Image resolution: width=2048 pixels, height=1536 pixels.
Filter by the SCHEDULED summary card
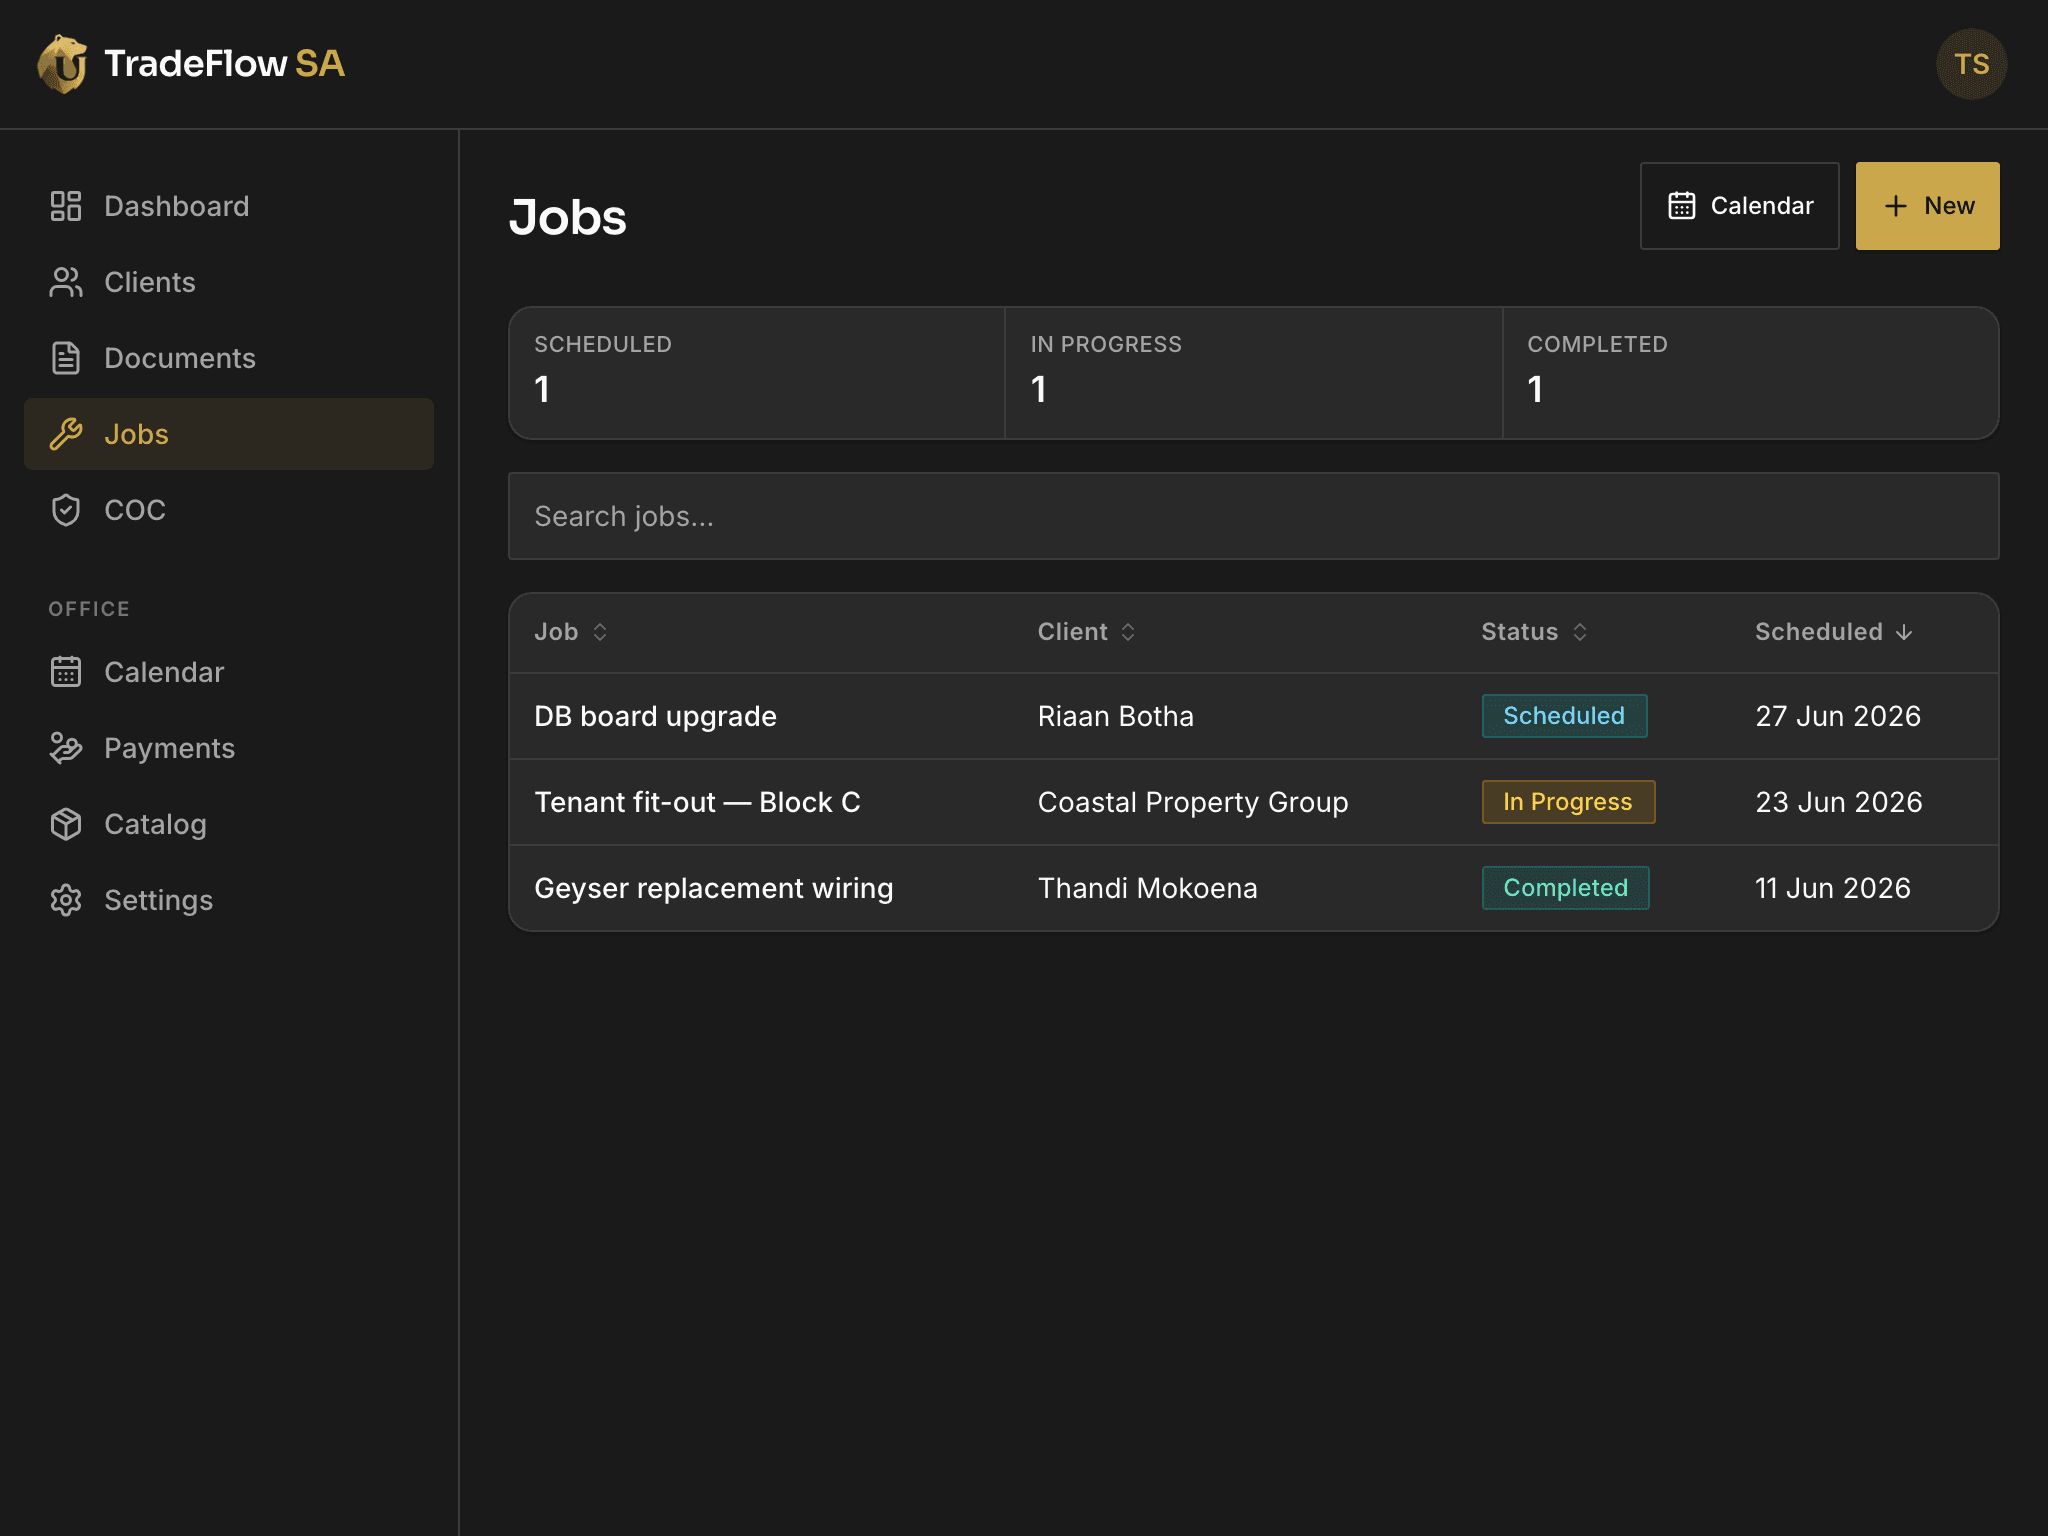pos(757,373)
